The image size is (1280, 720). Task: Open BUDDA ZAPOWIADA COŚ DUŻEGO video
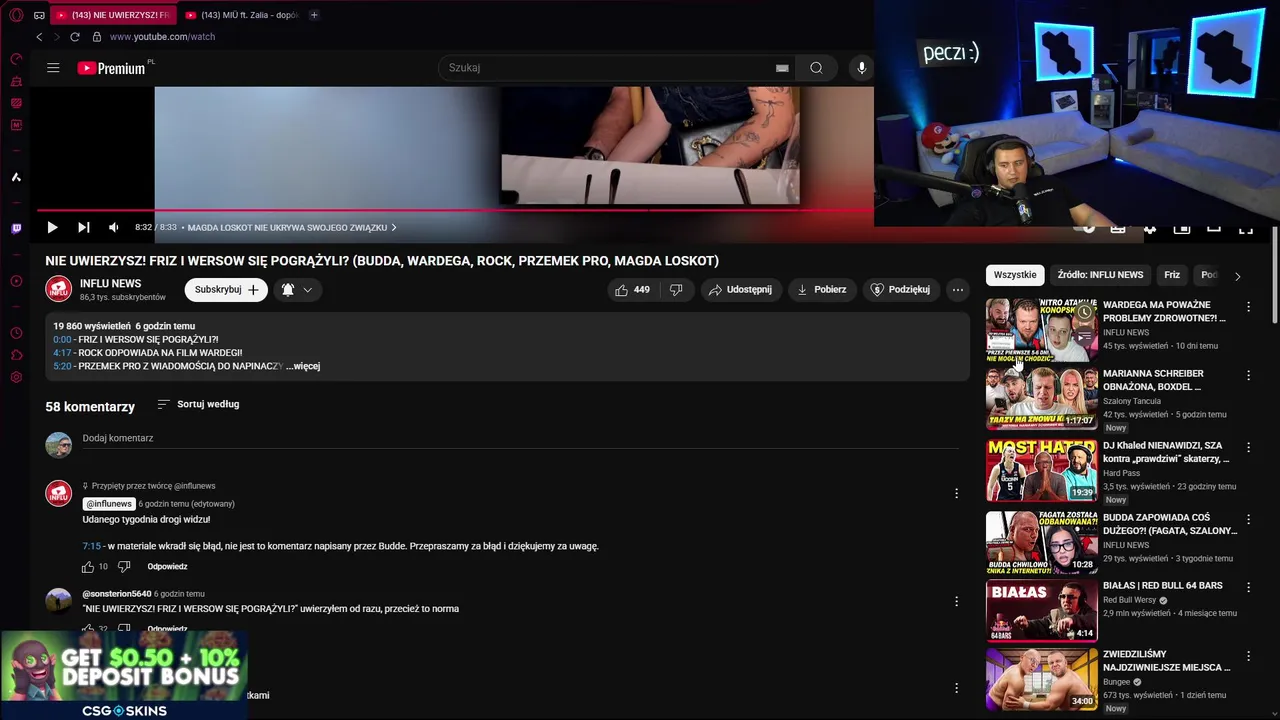[x=1041, y=543]
